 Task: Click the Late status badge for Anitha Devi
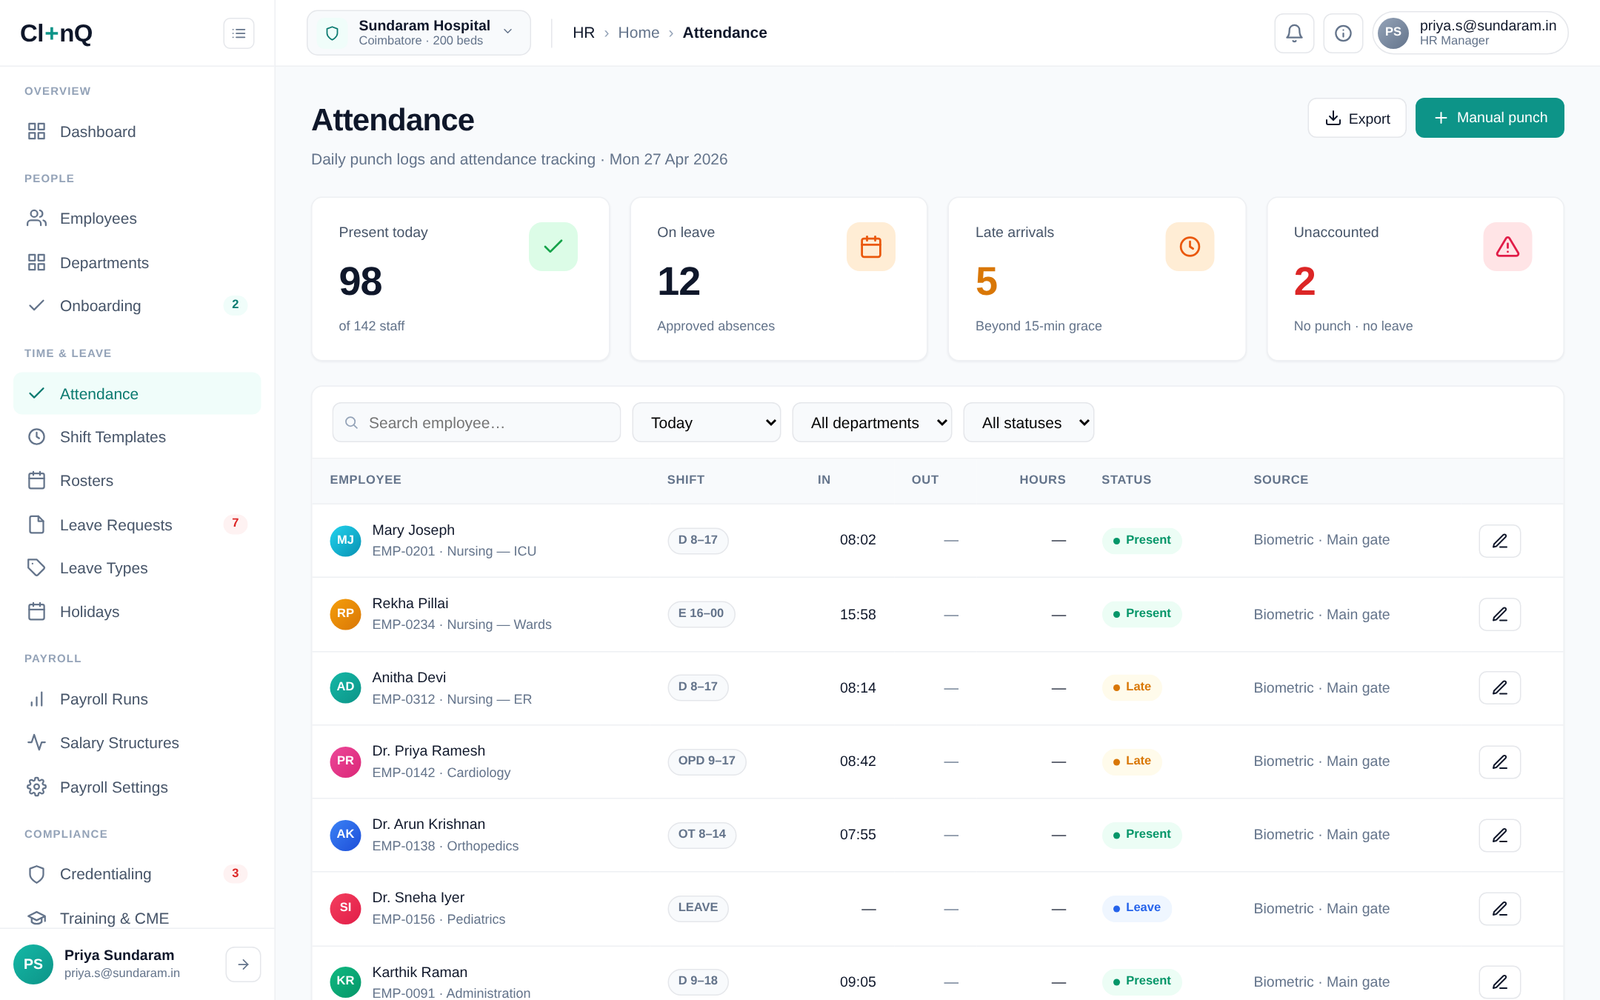(1132, 687)
